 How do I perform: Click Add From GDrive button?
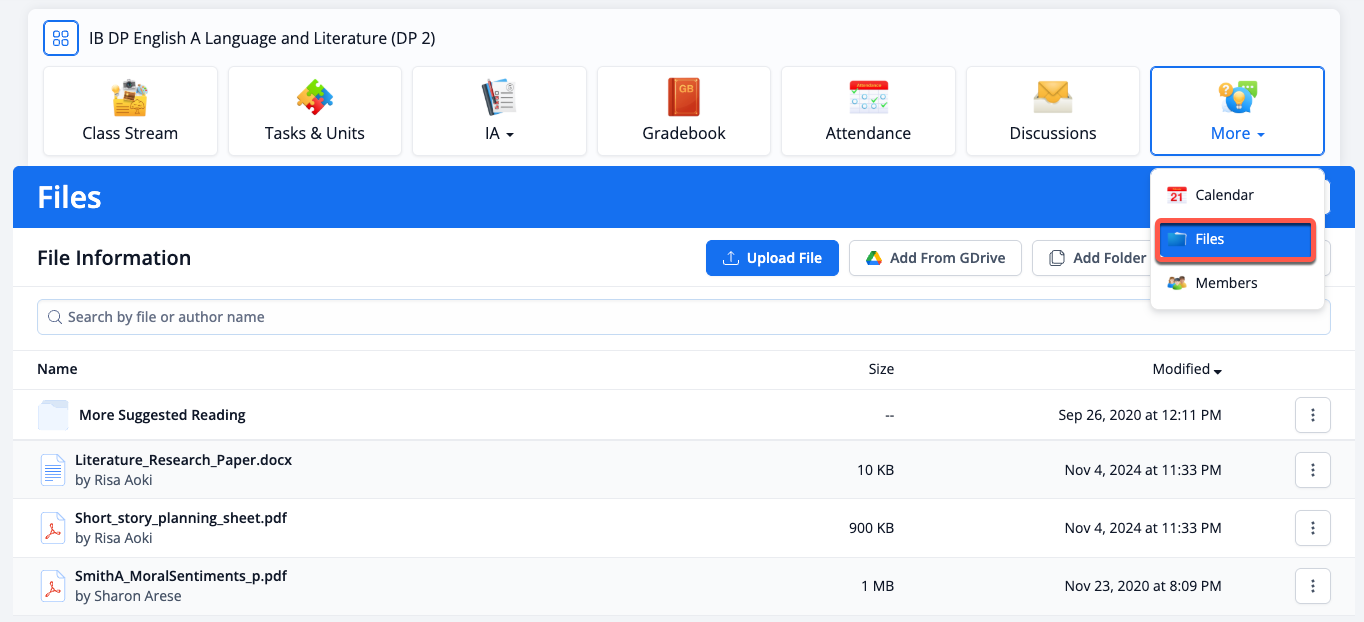pyautogui.click(x=934, y=258)
